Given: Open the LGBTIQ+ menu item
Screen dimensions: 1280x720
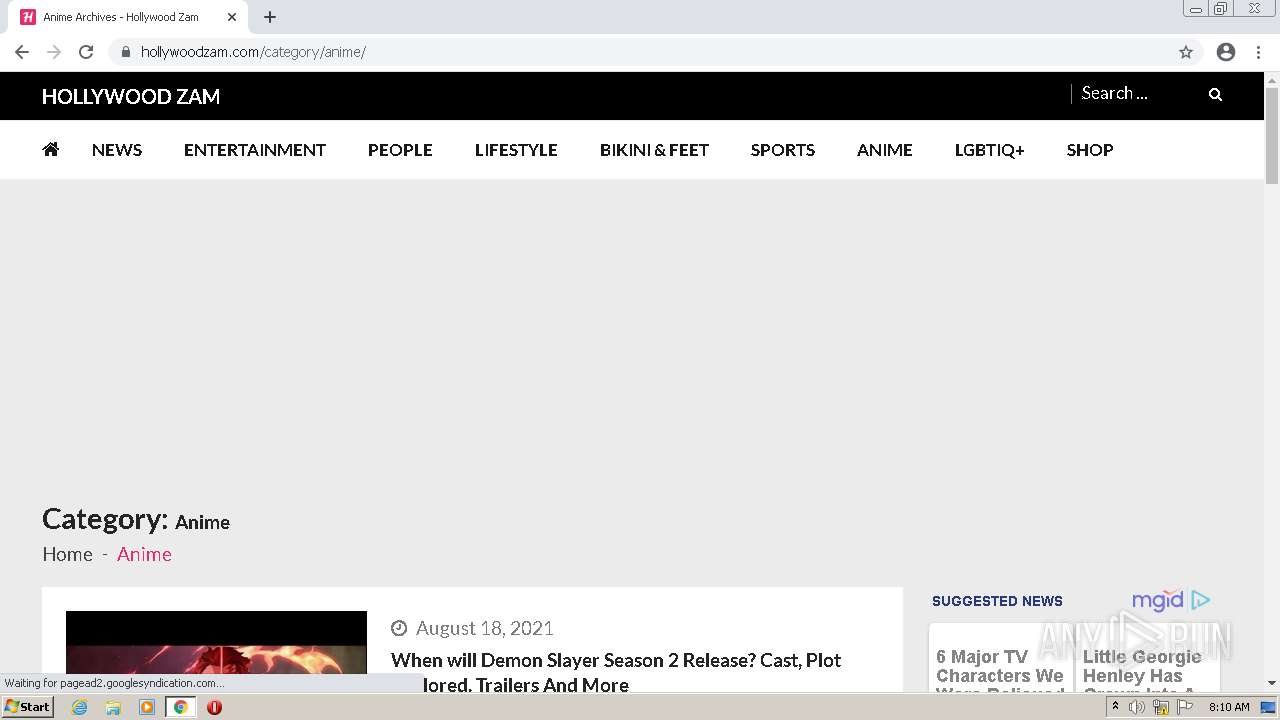Looking at the screenshot, I should click(x=990, y=150).
